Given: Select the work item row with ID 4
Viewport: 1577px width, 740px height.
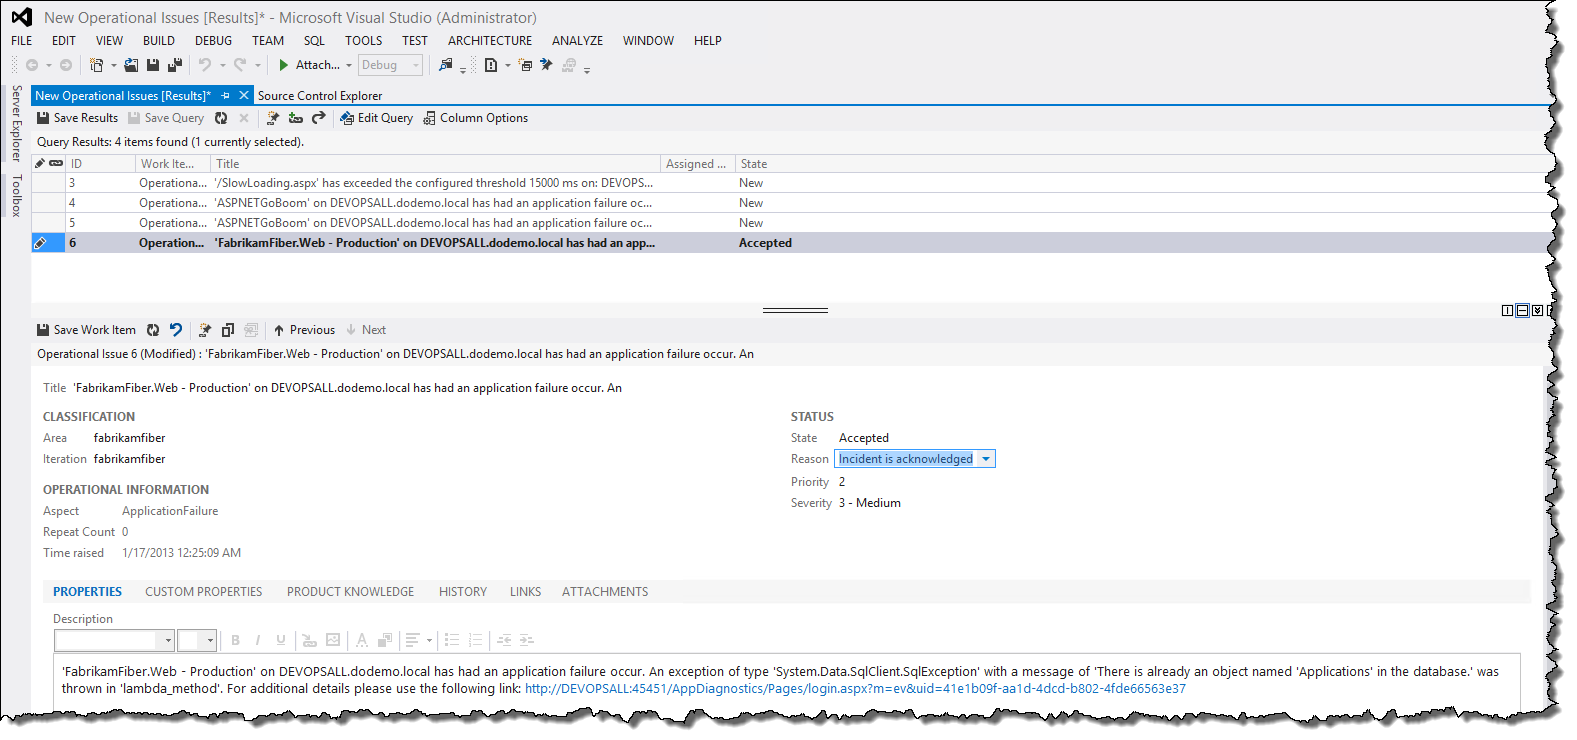Looking at the screenshot, I should coord(400,203).
